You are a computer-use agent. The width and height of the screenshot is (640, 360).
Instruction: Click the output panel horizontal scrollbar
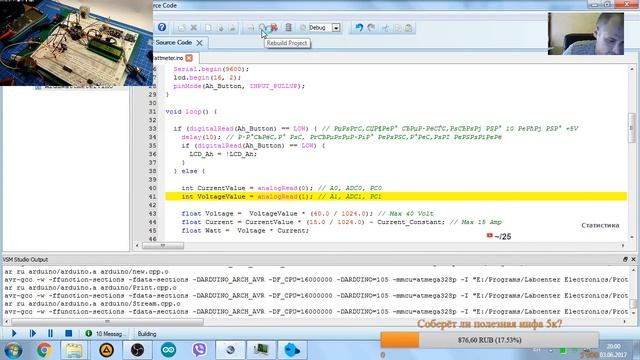[x=107, y=322]
